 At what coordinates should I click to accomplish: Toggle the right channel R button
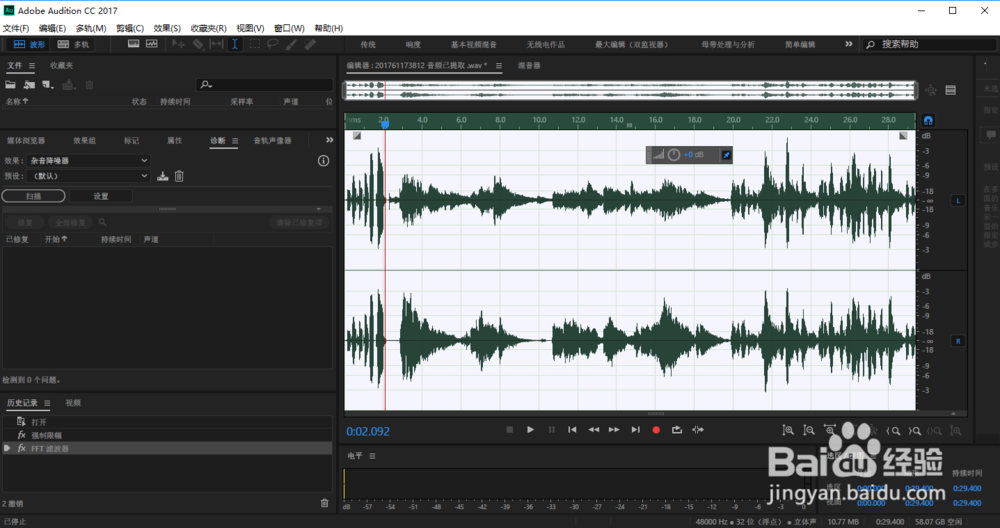[957, 341]
